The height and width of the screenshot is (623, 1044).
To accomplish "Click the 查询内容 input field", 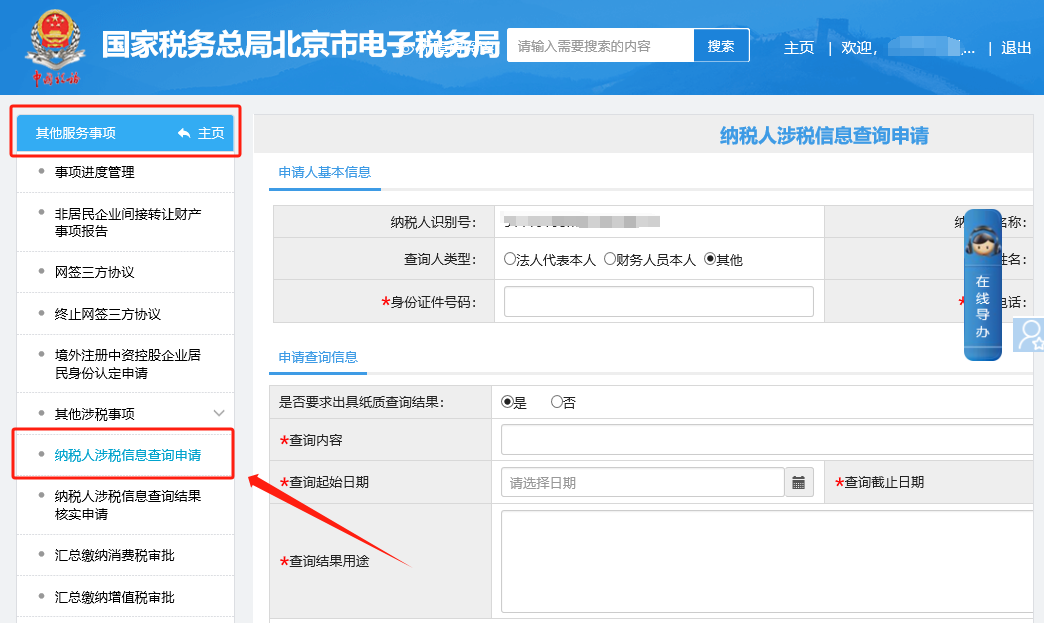I will [767, 440].
